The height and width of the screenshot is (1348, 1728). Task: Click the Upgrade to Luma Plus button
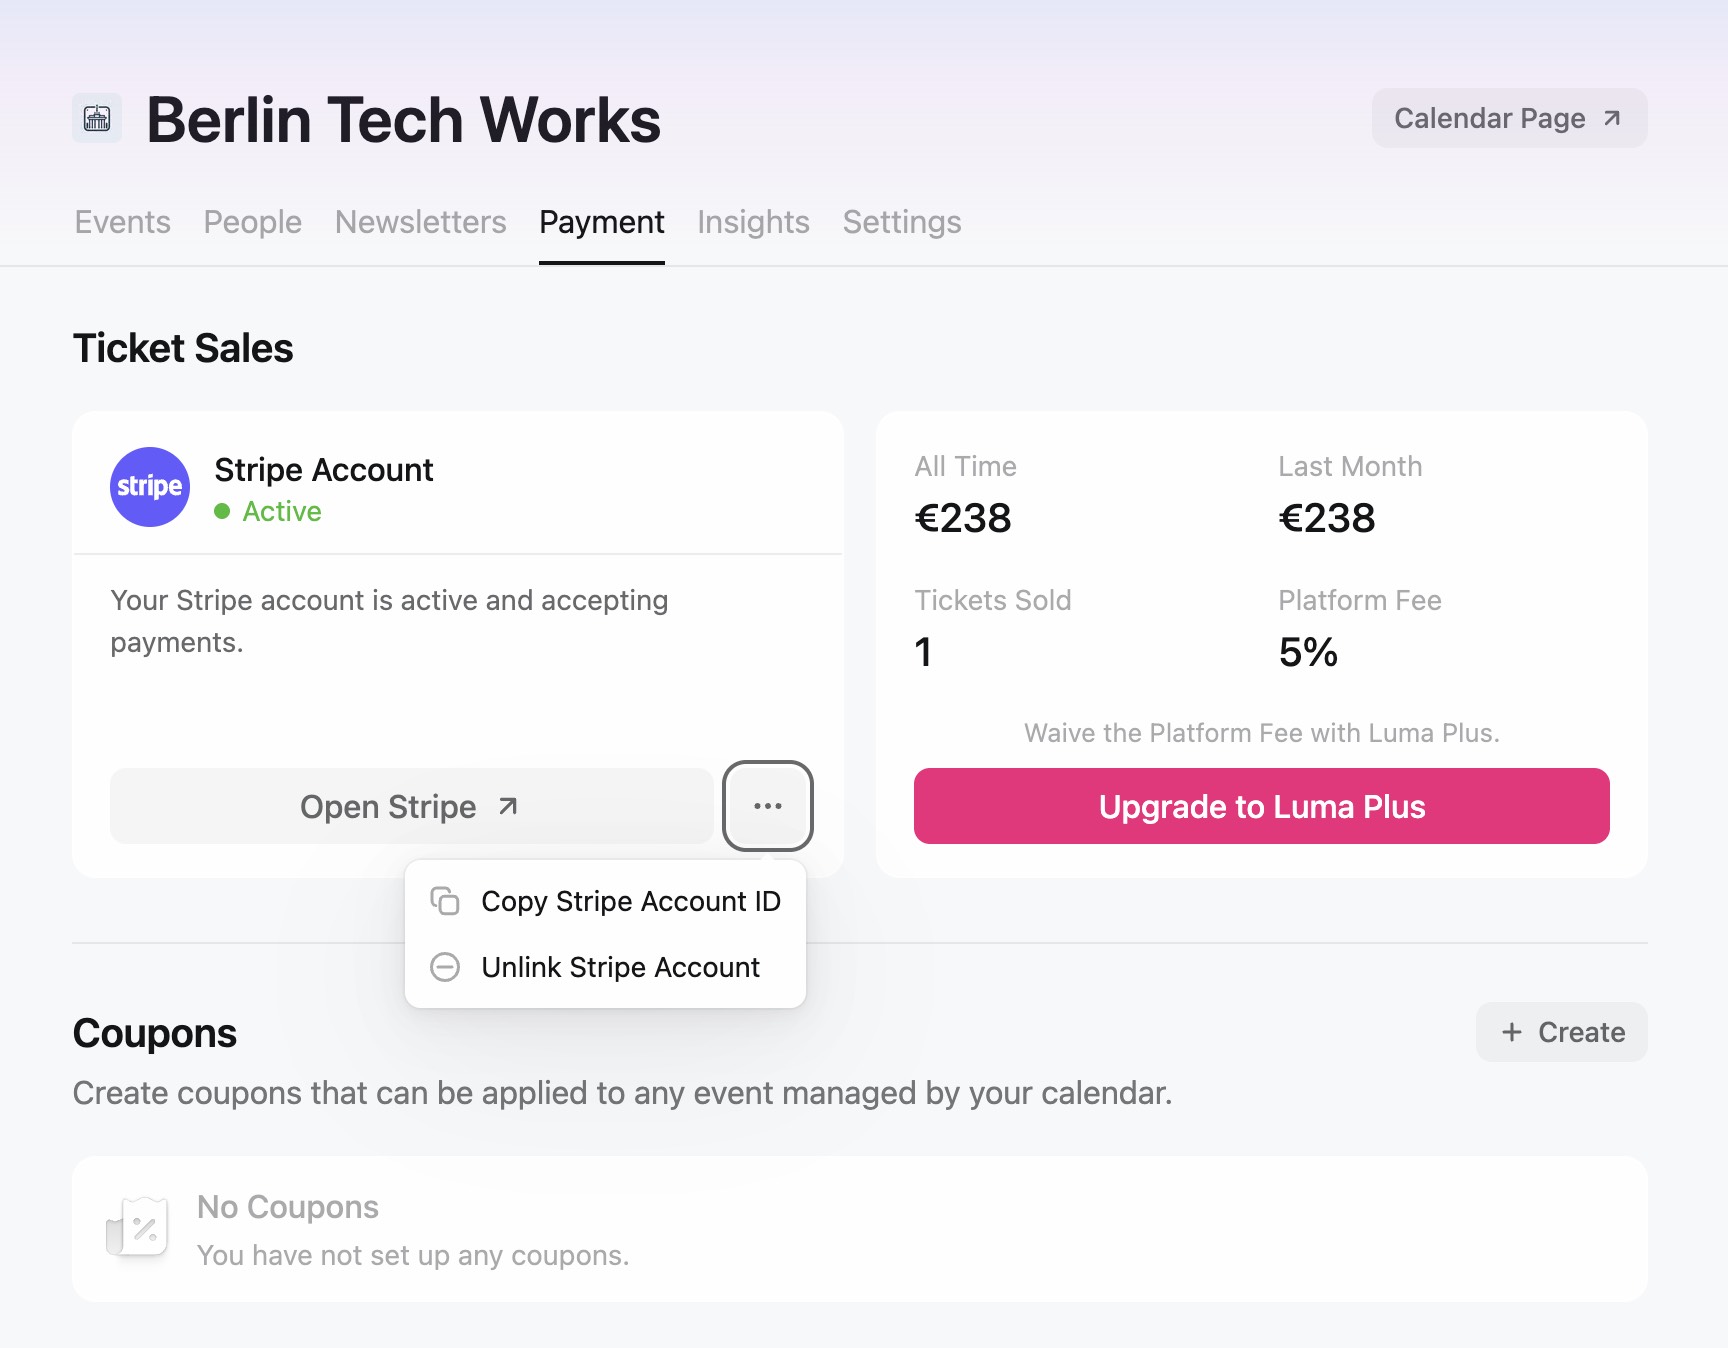[x=1261, y=806]
